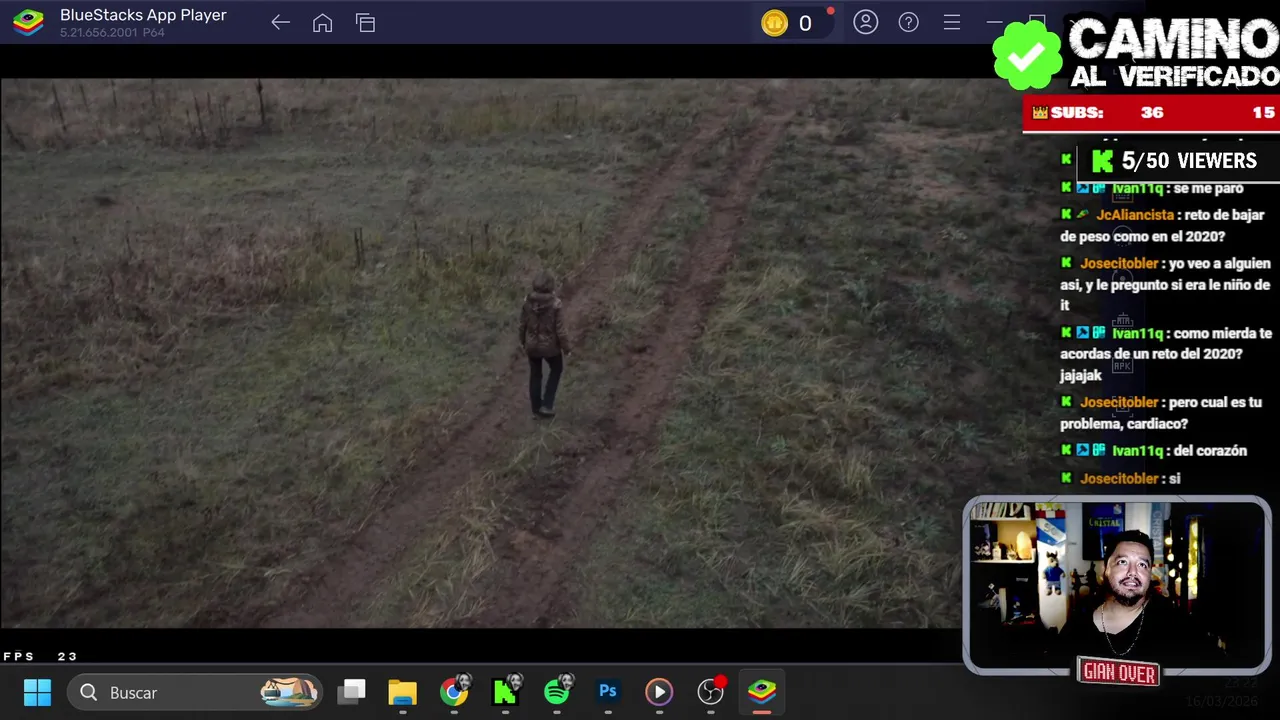Open the BlueStacks help question mark
The image size is (1280, 720).
(908, 22)
